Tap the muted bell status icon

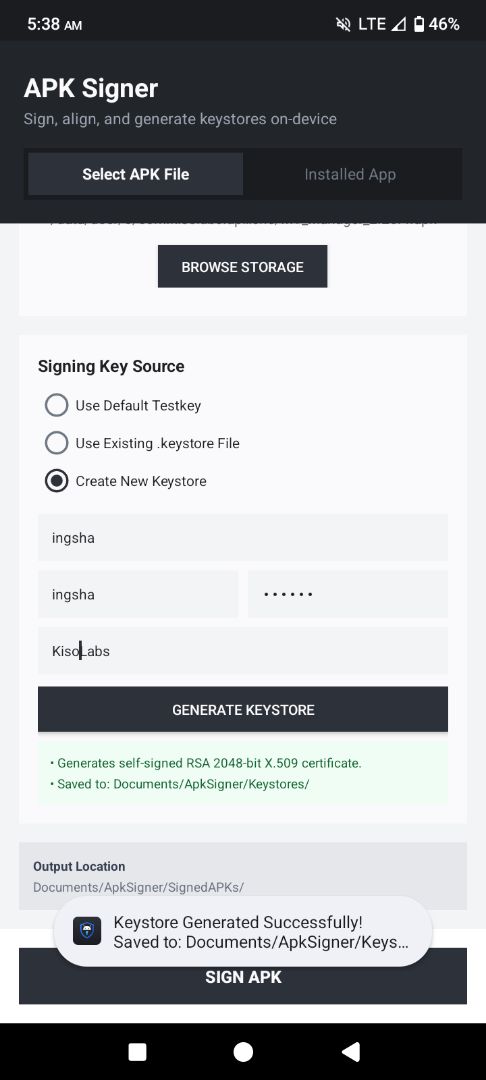(x=343, y=25)
